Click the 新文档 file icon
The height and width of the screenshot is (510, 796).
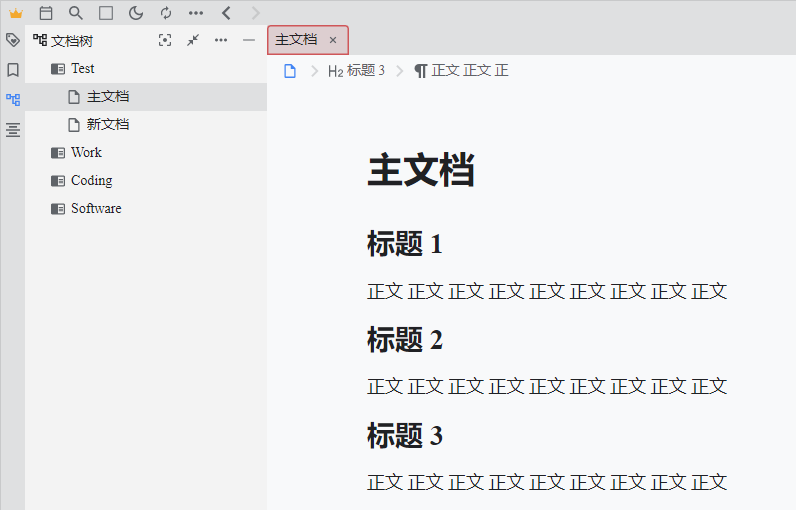74,125
